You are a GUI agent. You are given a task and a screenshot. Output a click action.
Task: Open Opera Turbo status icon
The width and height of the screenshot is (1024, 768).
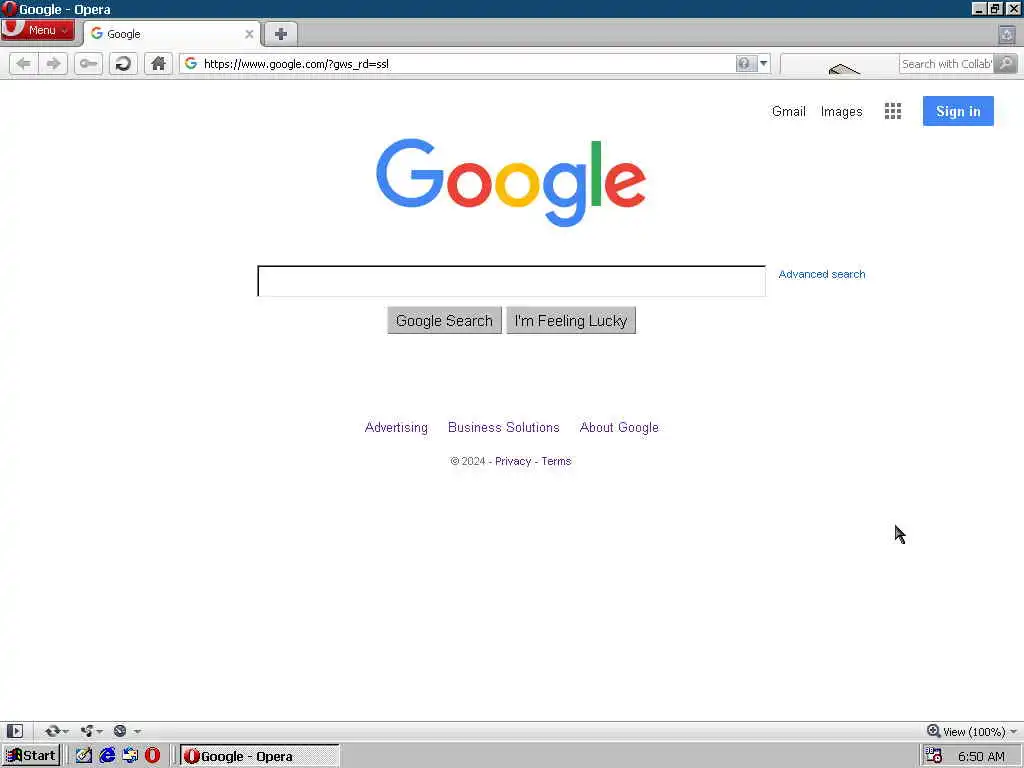(x=120, y=731)
